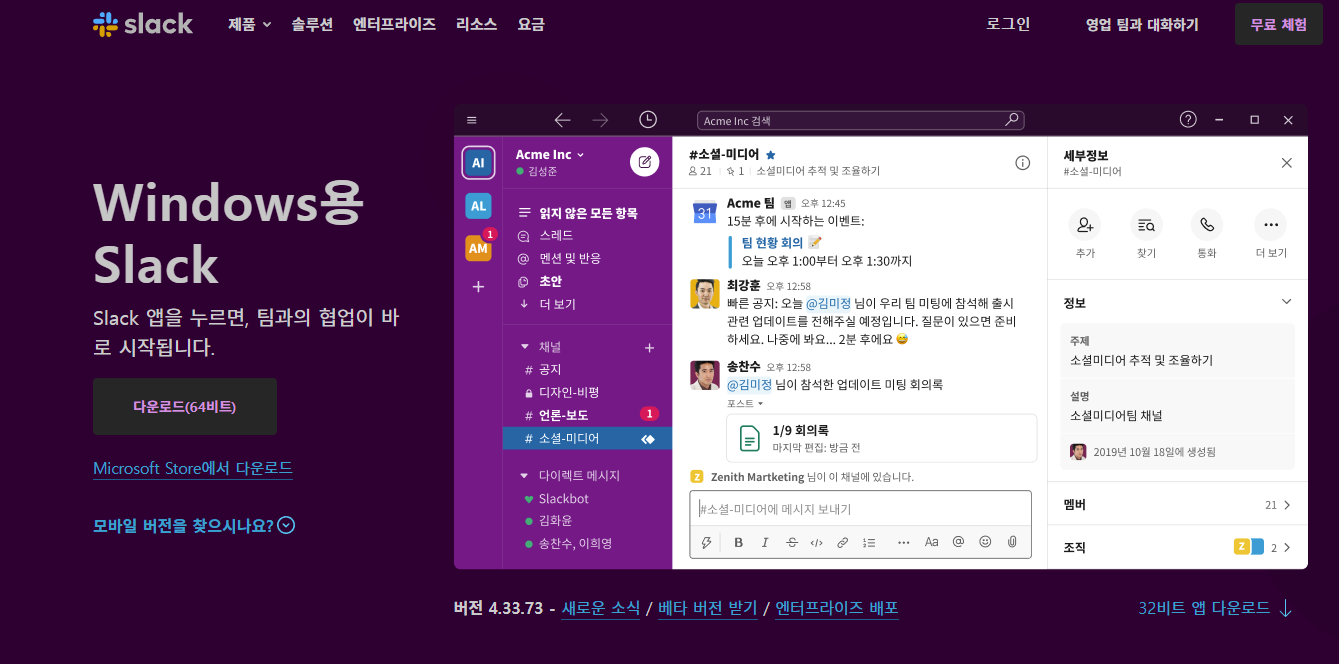Open 초안 in the sidebar
This screenshot has height=664, width=1339.
(x=540, y=281)
